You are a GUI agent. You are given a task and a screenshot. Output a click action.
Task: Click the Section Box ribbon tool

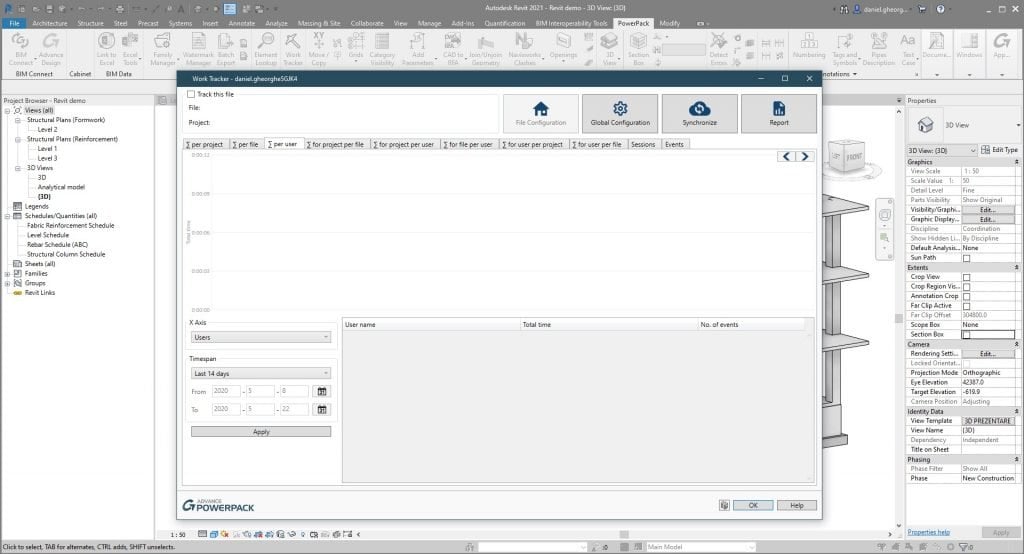[638, 49]
